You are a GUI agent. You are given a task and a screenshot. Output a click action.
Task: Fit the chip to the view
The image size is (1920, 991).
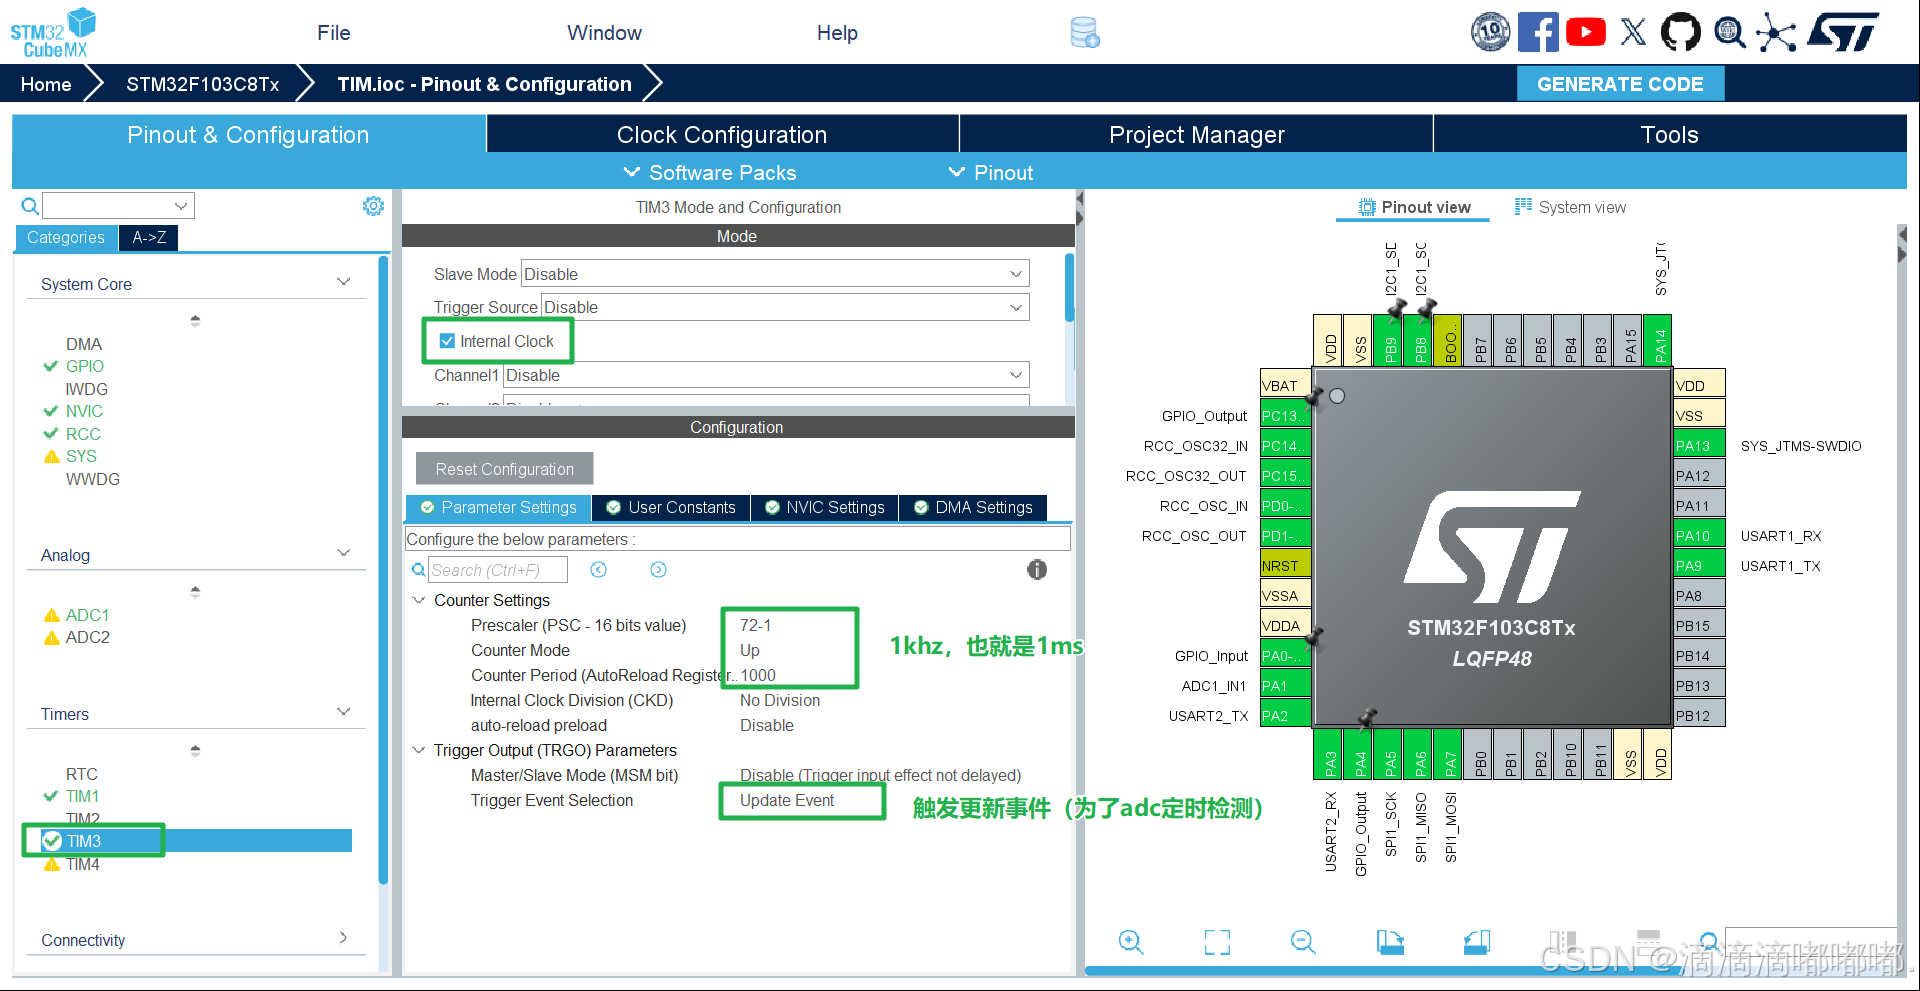click(1217, 941)
